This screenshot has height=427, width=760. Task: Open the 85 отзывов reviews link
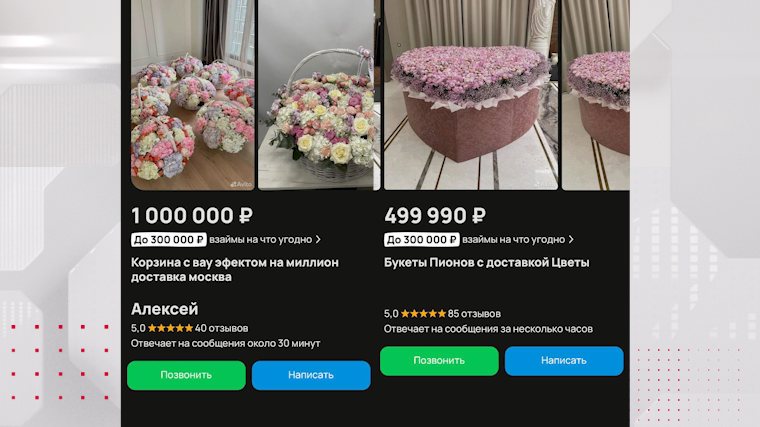click(475, 314)
